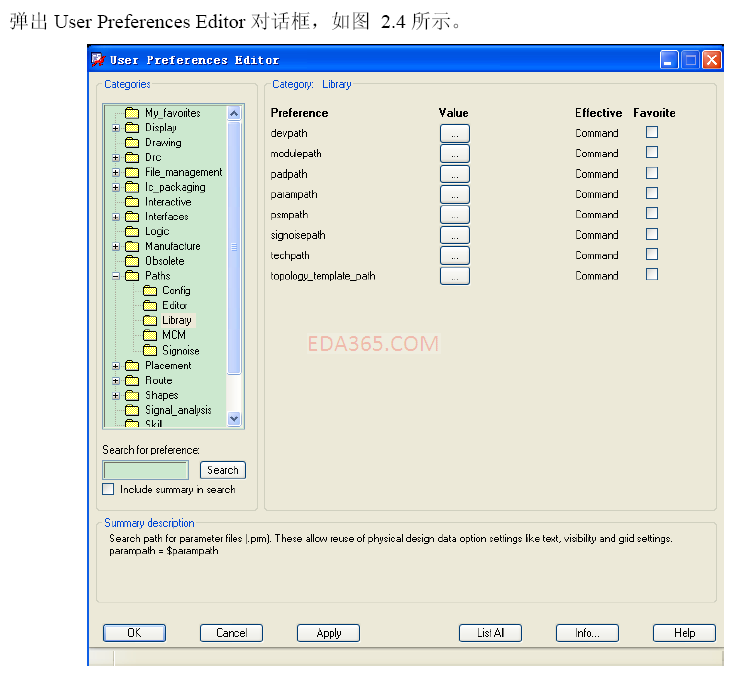The height and width of the screenshot is (688, 749).
Task: Expand the Drc category
Action: tap(116, 158)
